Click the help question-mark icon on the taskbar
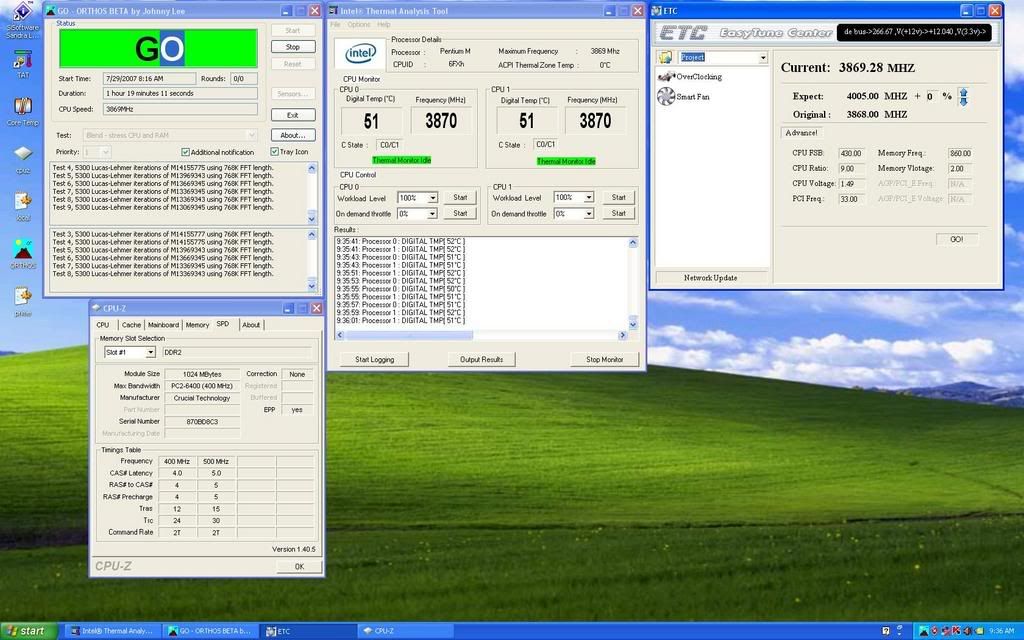The image size is (1024, 640). click(x=886, y=631)
